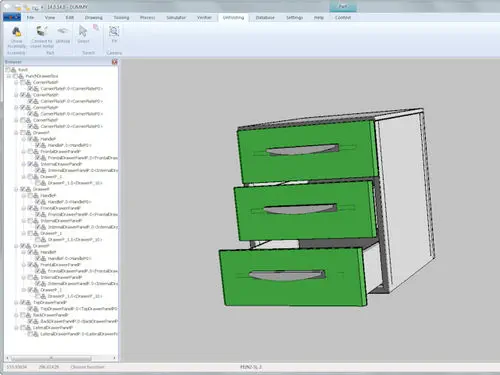Collapse the PunchDrawerBox tree node

(9, 76)
